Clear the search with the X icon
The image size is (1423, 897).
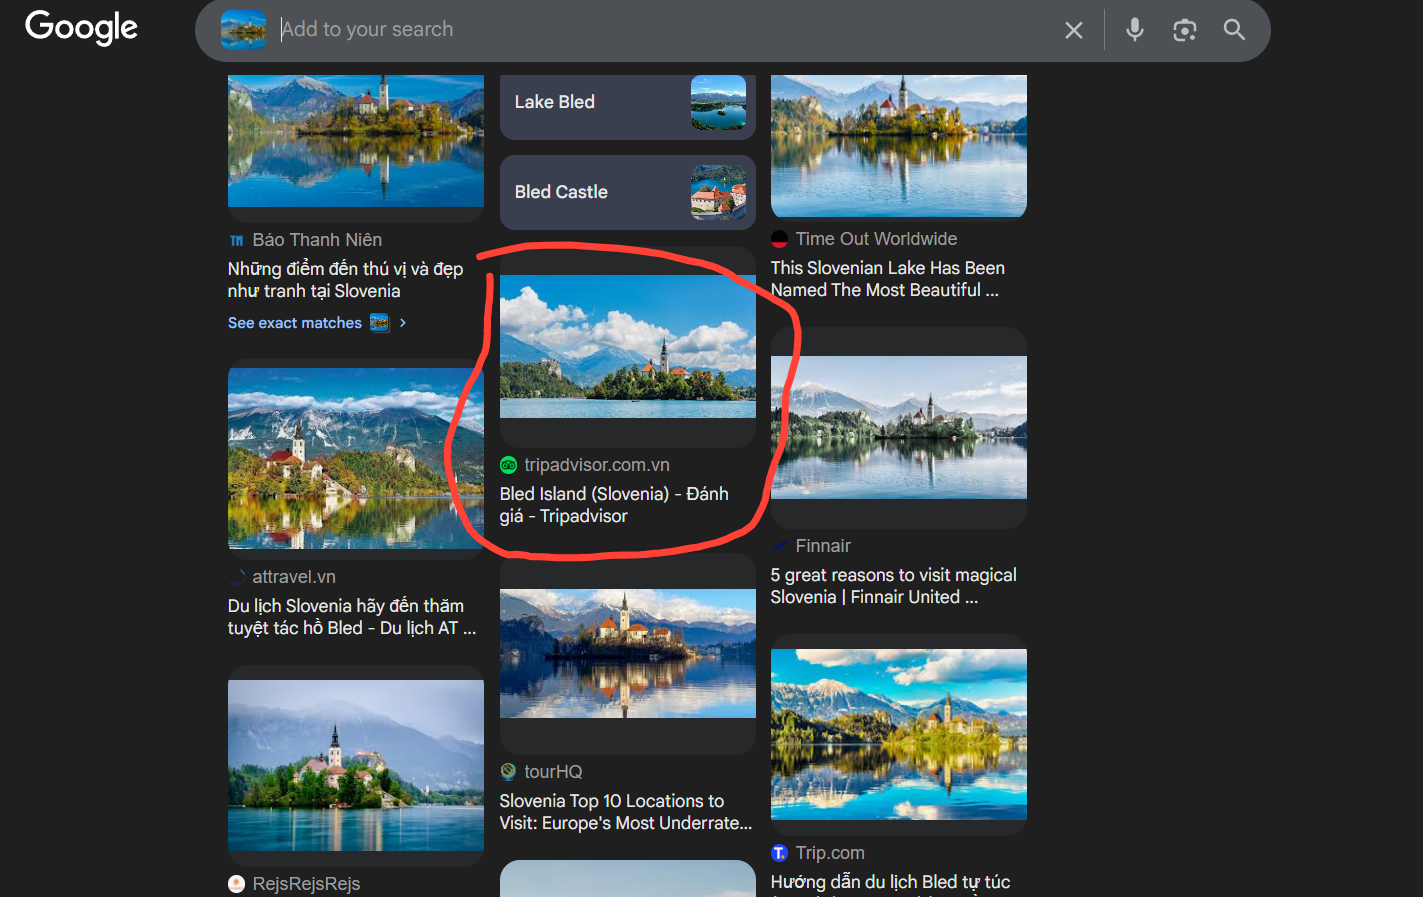point(1074,30)
